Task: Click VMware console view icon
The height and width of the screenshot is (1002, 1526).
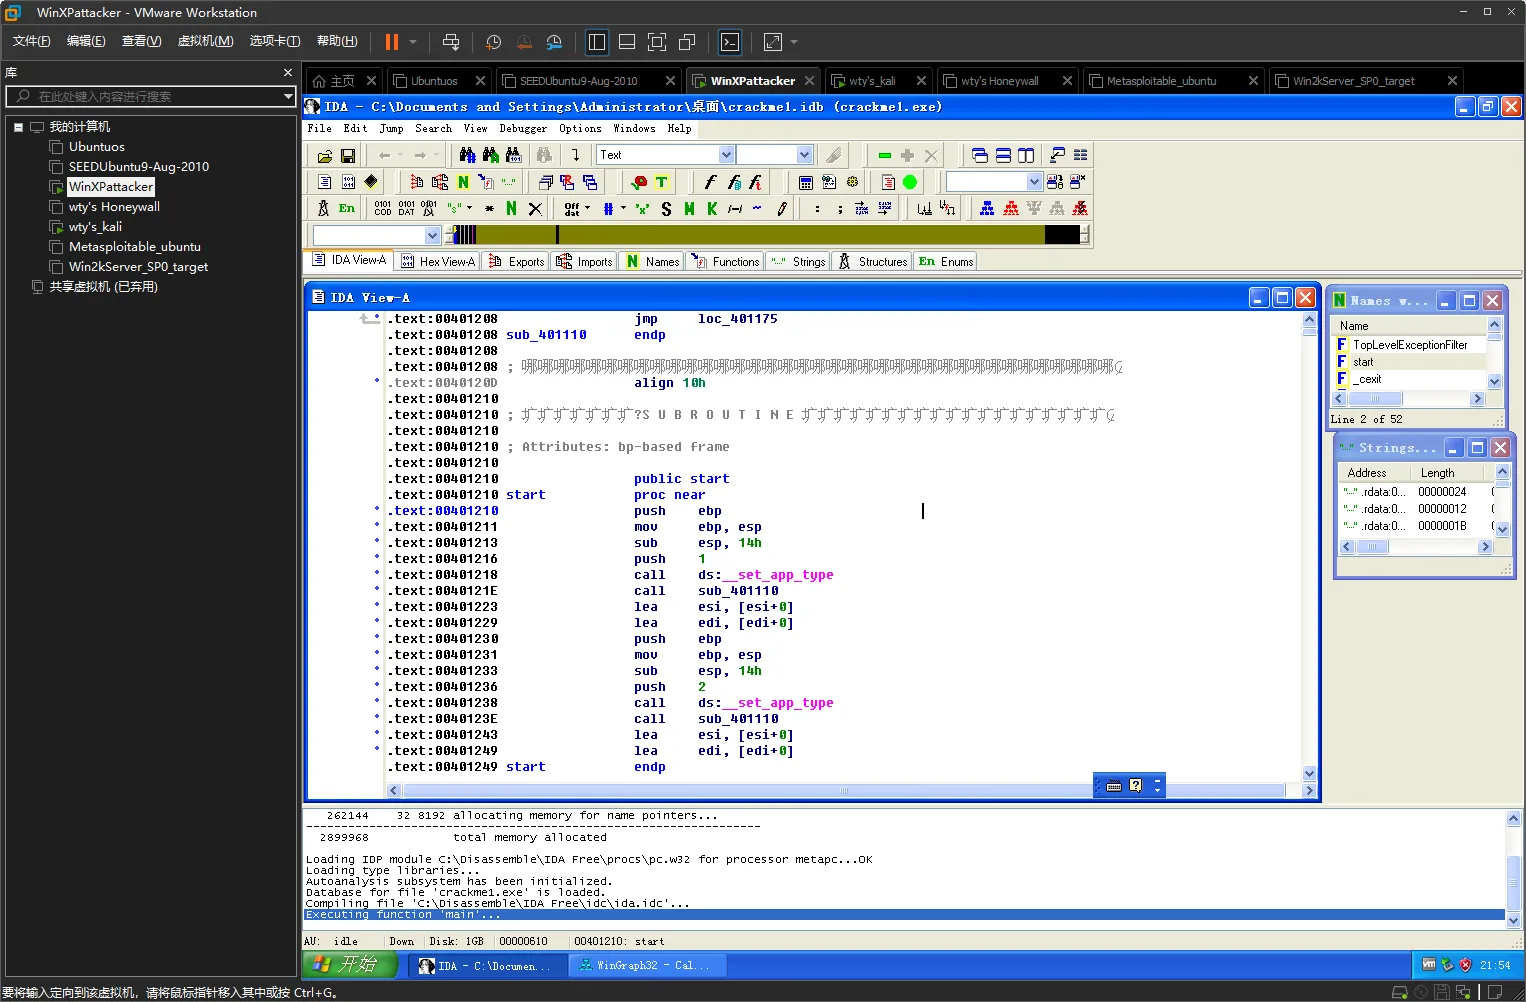Action: click(x=730, y=42)
